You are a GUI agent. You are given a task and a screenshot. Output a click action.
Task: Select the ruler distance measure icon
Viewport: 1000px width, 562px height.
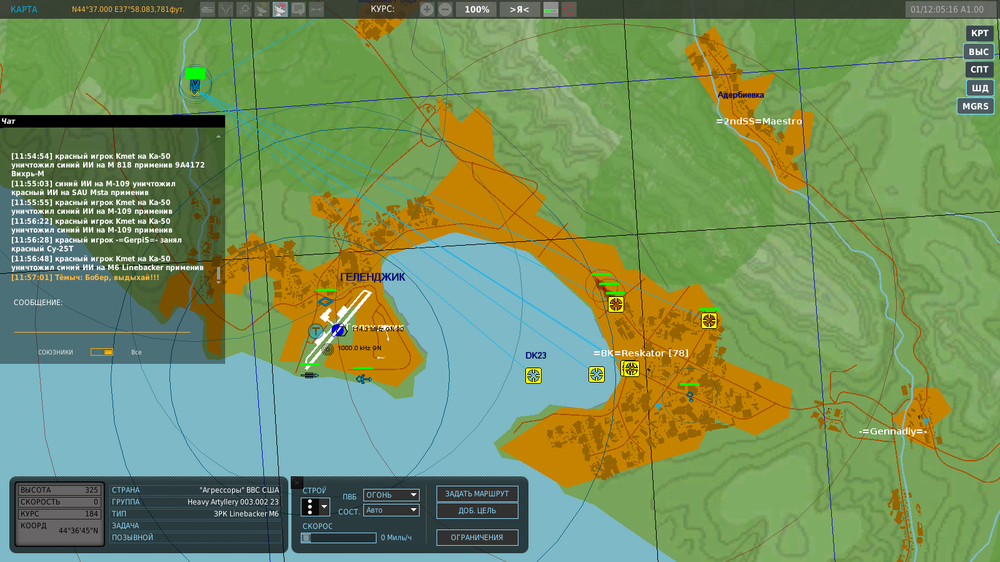click(x=316, y=10)
